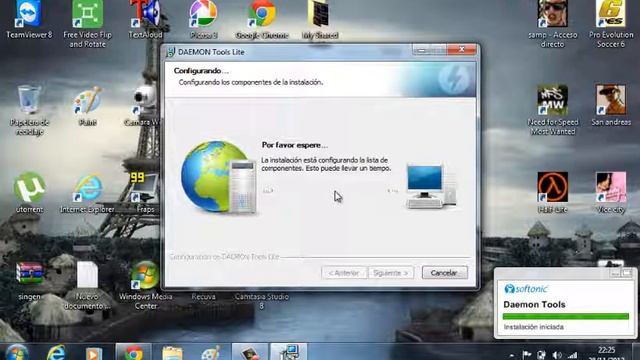Minimize the Softonic download popup

(615, 273)
